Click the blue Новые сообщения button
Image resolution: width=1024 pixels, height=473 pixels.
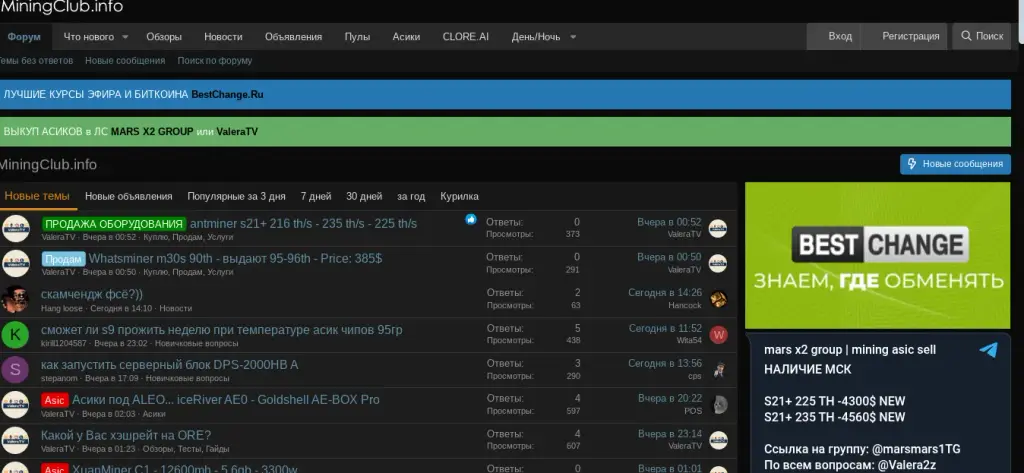tap(955, 164)
